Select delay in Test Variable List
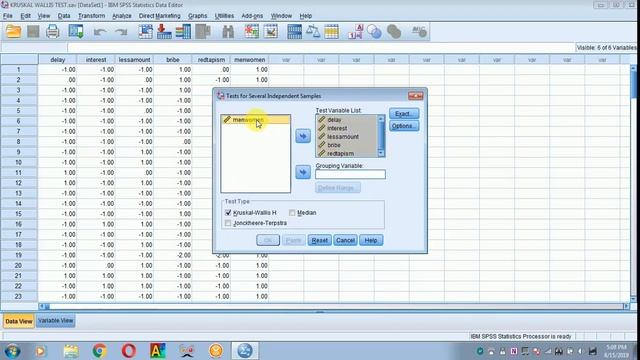Viewport: 640px width, 360px height. [346, 120]
